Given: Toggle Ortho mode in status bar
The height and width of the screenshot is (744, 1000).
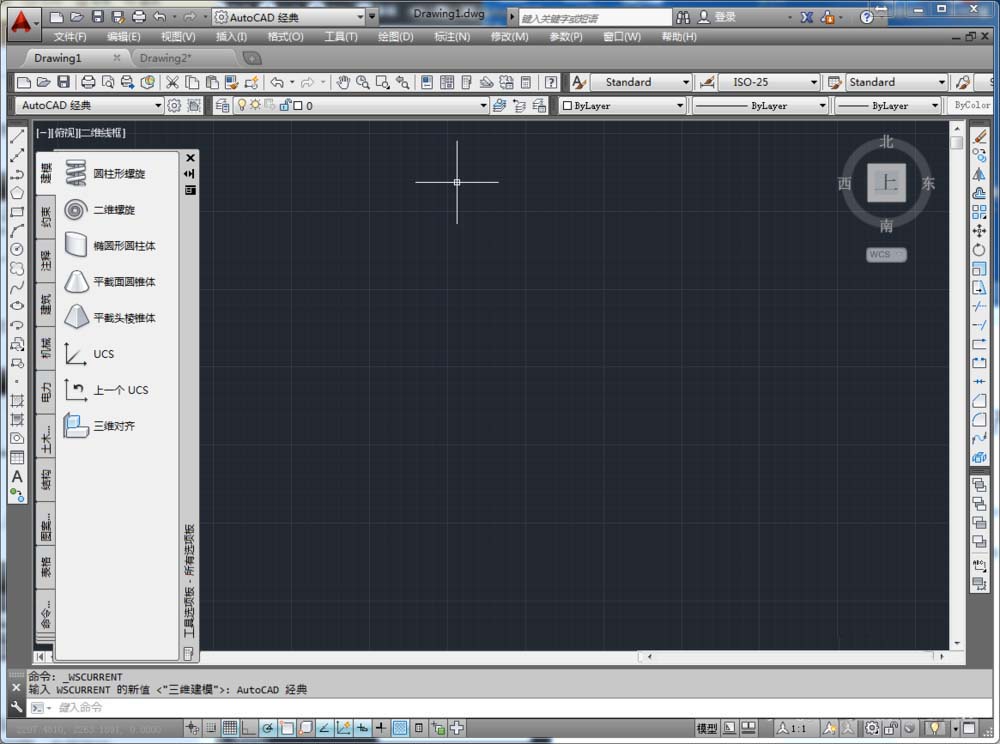Looking at the screenshot, I should pyautogui.click(x=249, y=728).
